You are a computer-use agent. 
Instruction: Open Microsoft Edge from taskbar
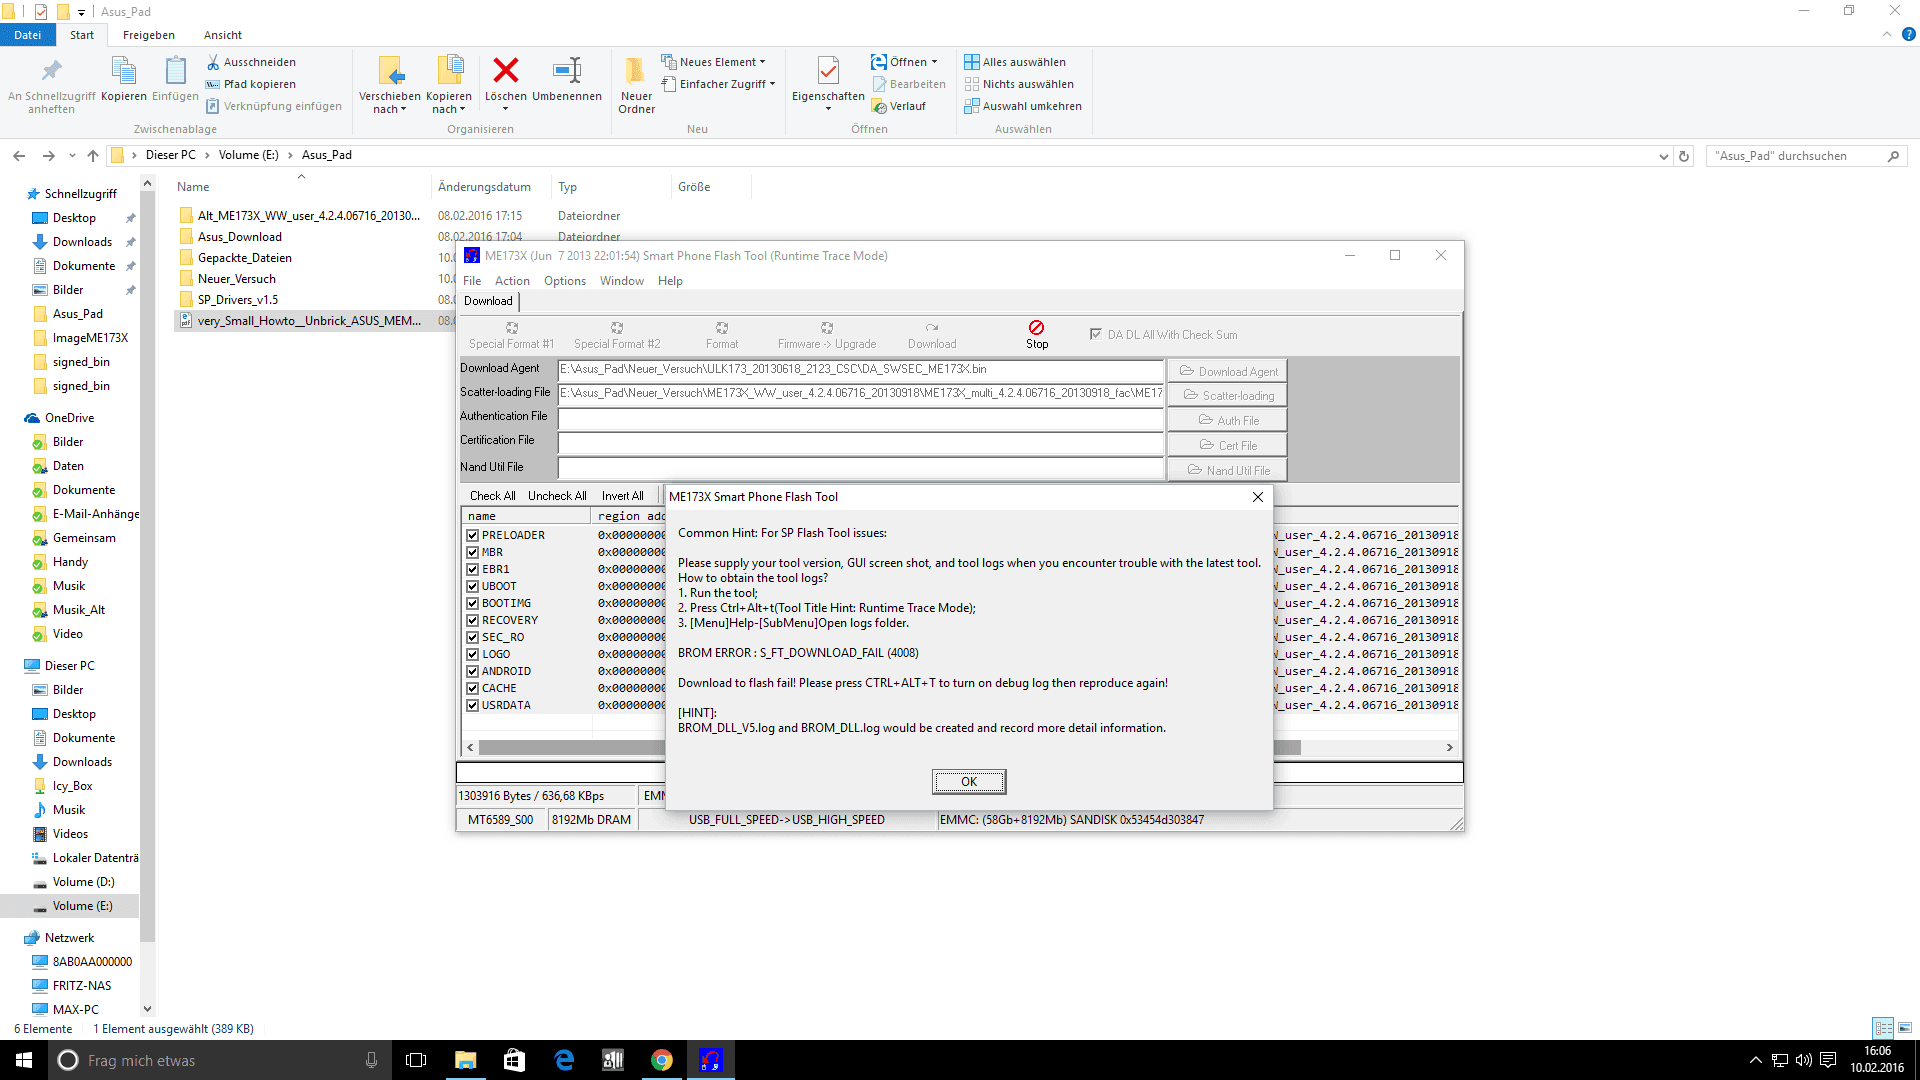(x=564, y=1060)
